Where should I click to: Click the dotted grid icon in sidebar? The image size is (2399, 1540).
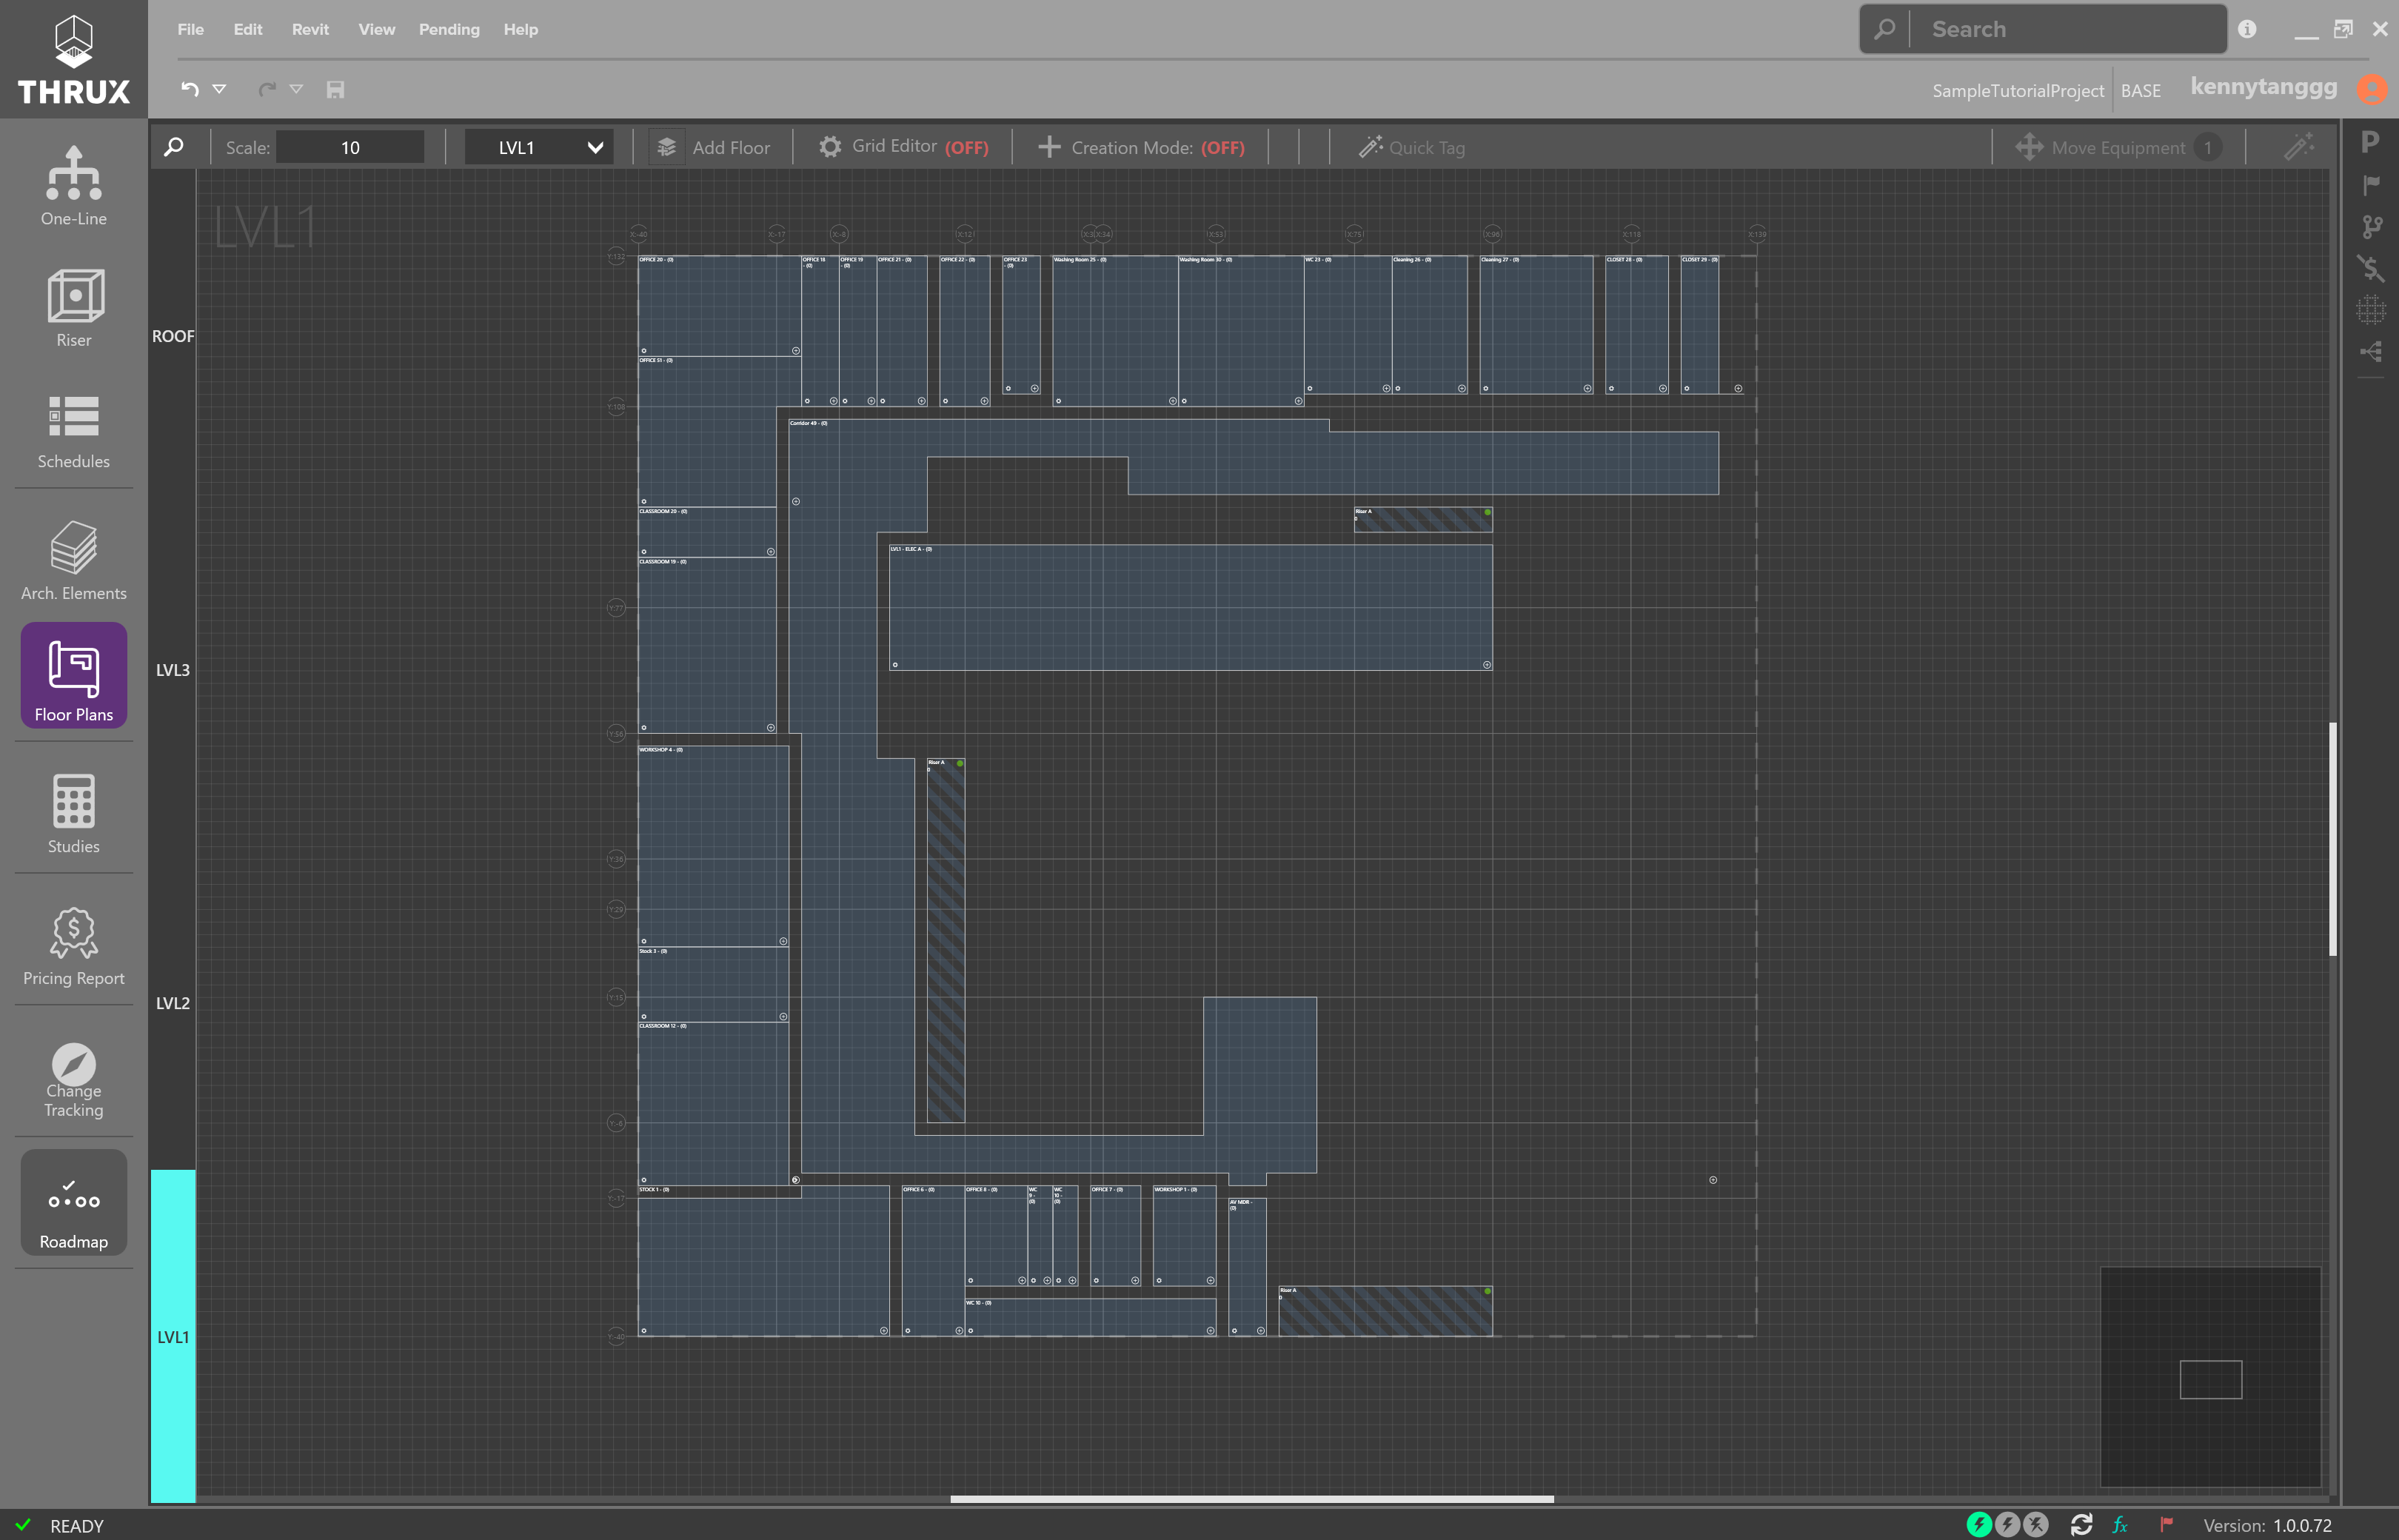click(x=2370, y=310)
